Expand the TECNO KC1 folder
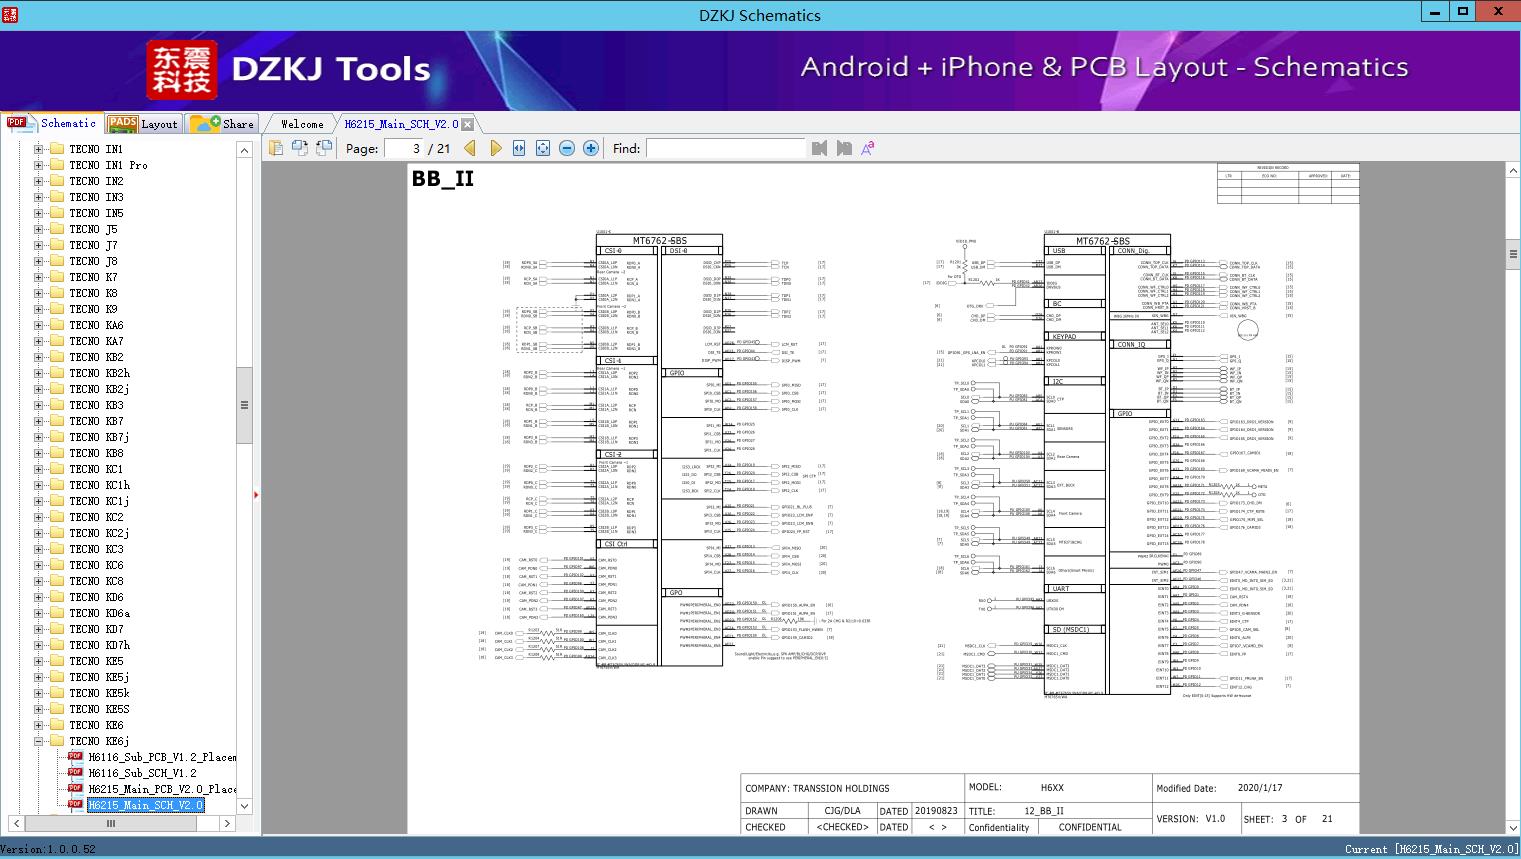The width and height of the screenshot is (1521, 859). tap(39, 469)
